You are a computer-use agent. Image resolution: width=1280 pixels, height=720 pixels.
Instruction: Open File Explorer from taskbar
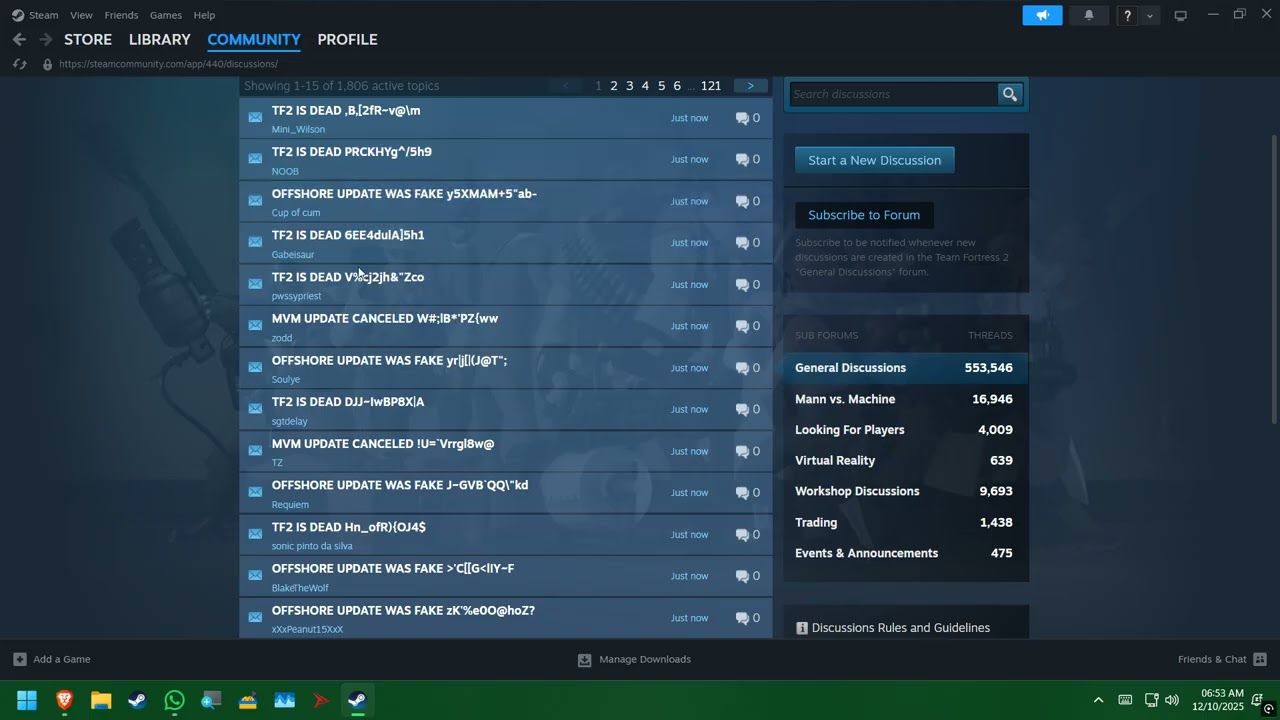tap(101, 700)
